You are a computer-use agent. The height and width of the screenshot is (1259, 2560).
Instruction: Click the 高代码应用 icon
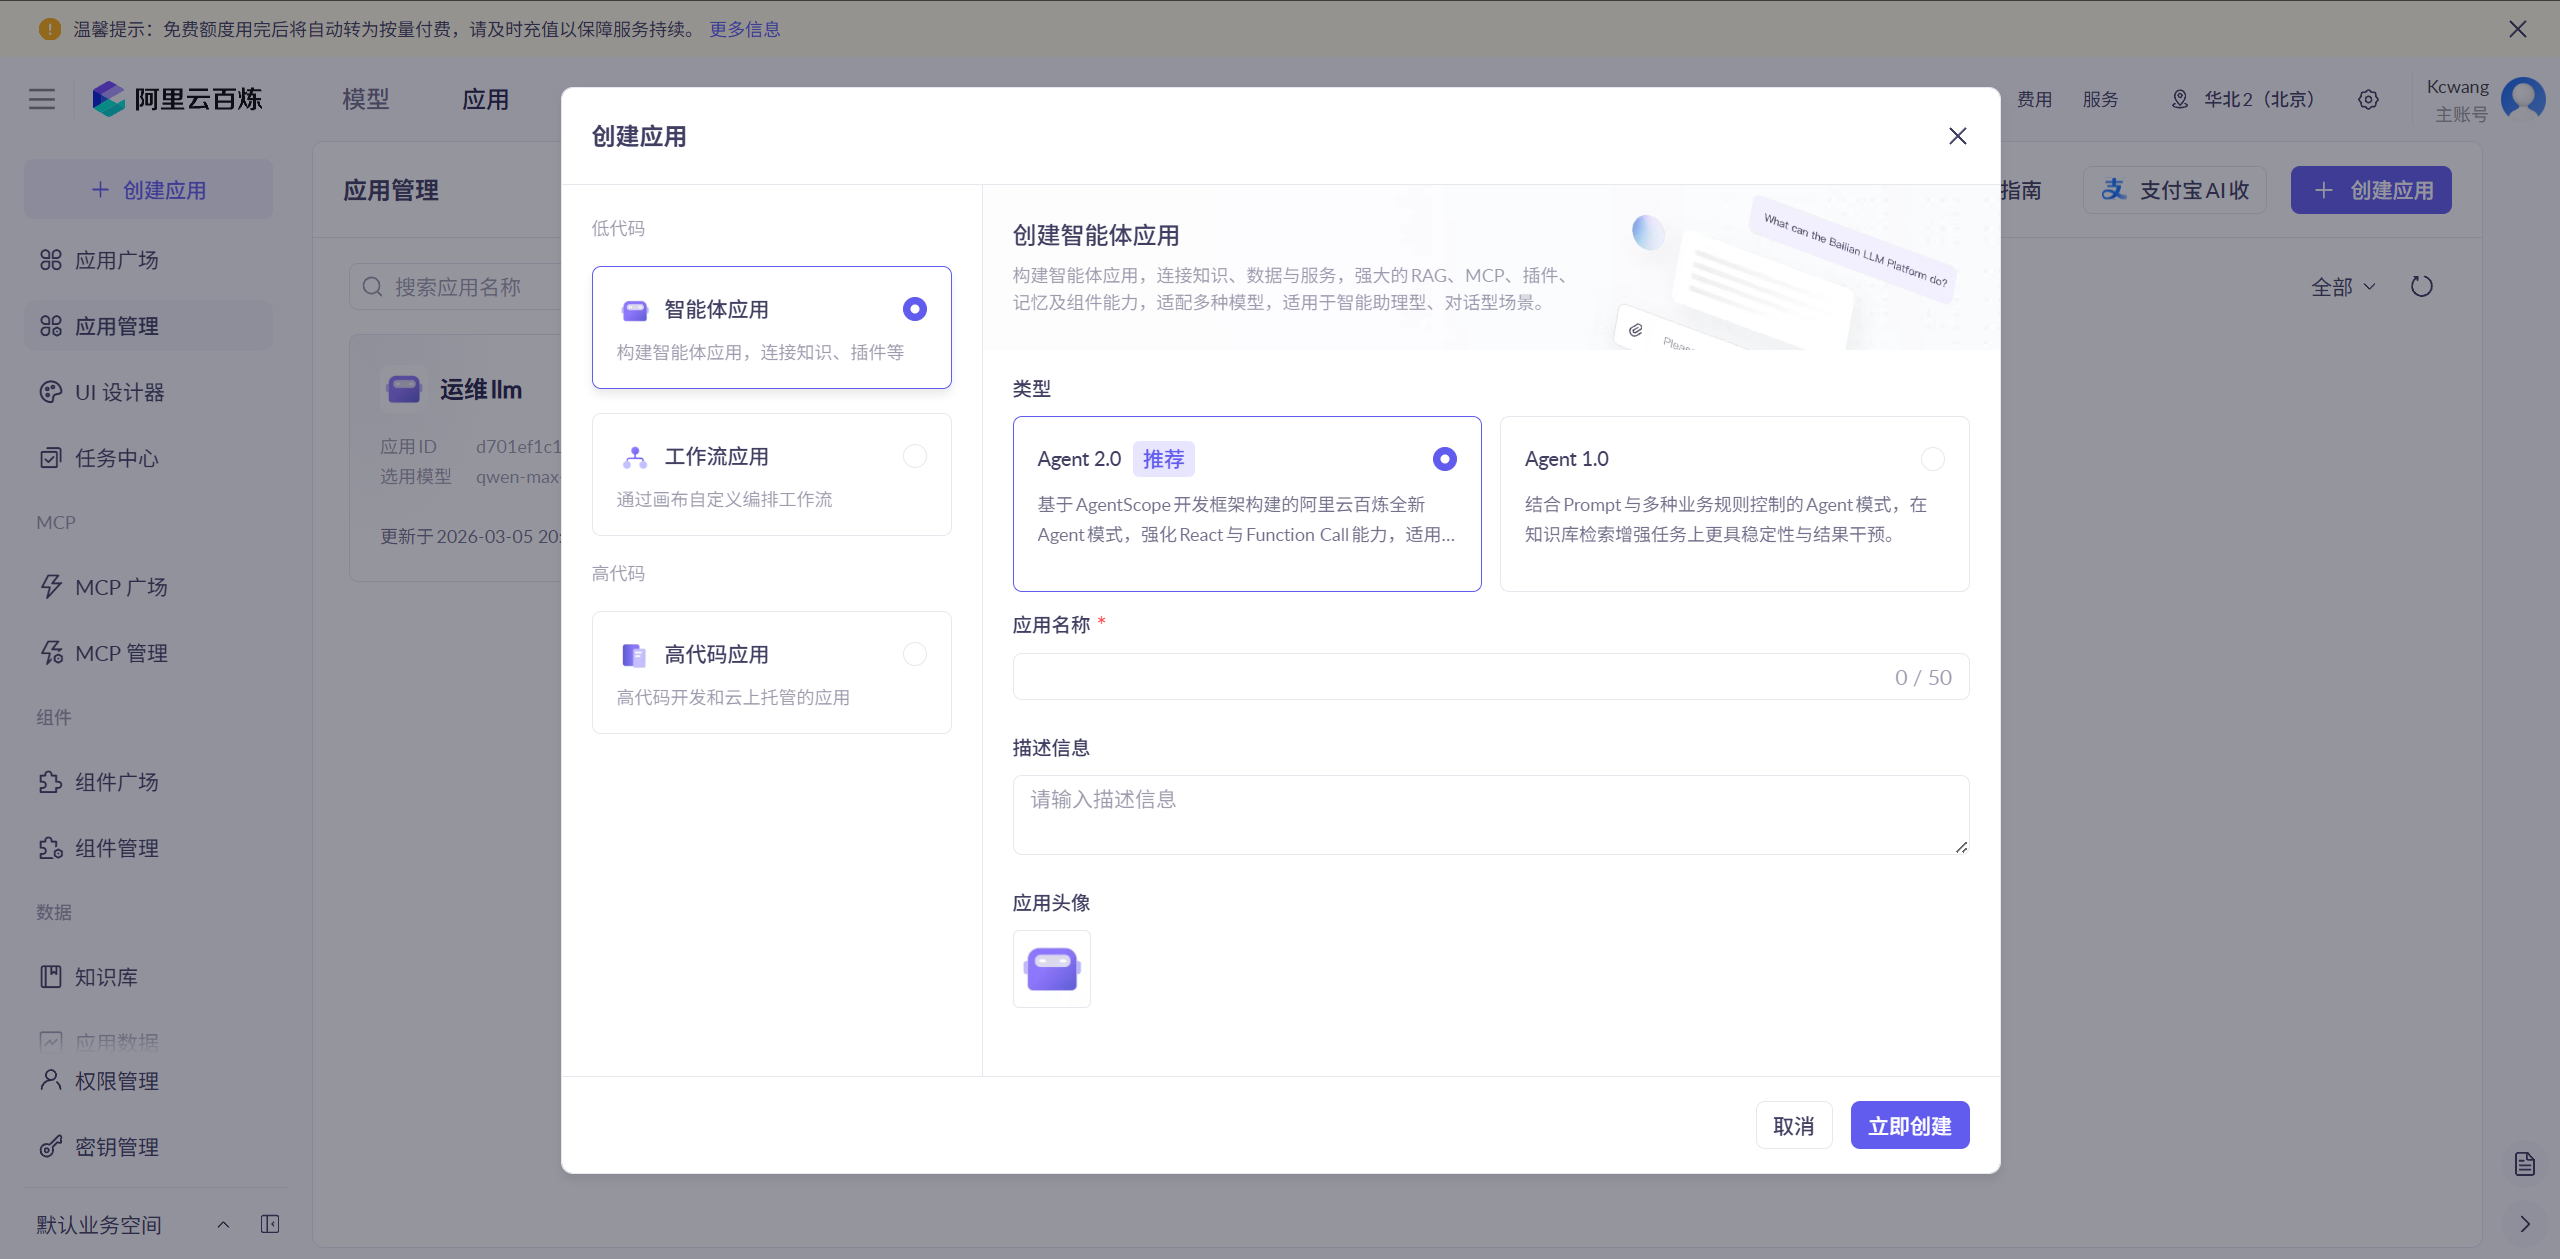pyautogui.click(x=635, y=655)
